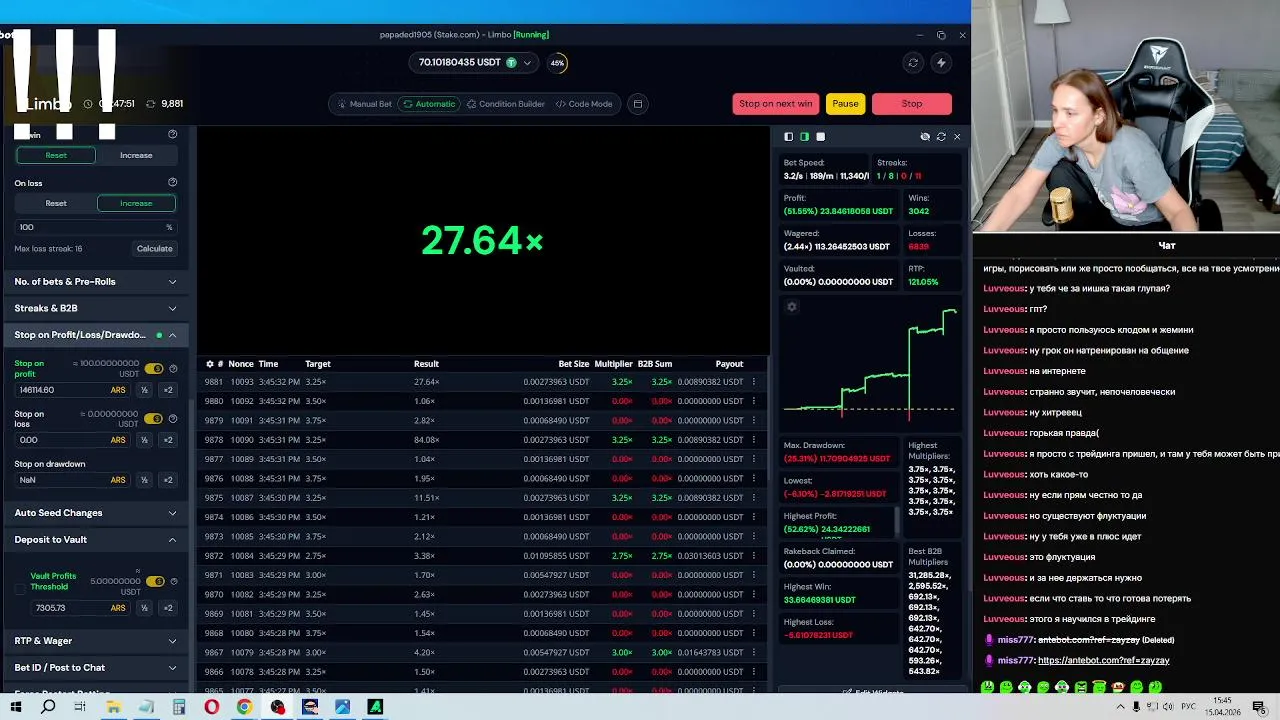This screenshot has width=1280, height=720.
Task: Click help icon next to On loss
Action: point(172,183)
